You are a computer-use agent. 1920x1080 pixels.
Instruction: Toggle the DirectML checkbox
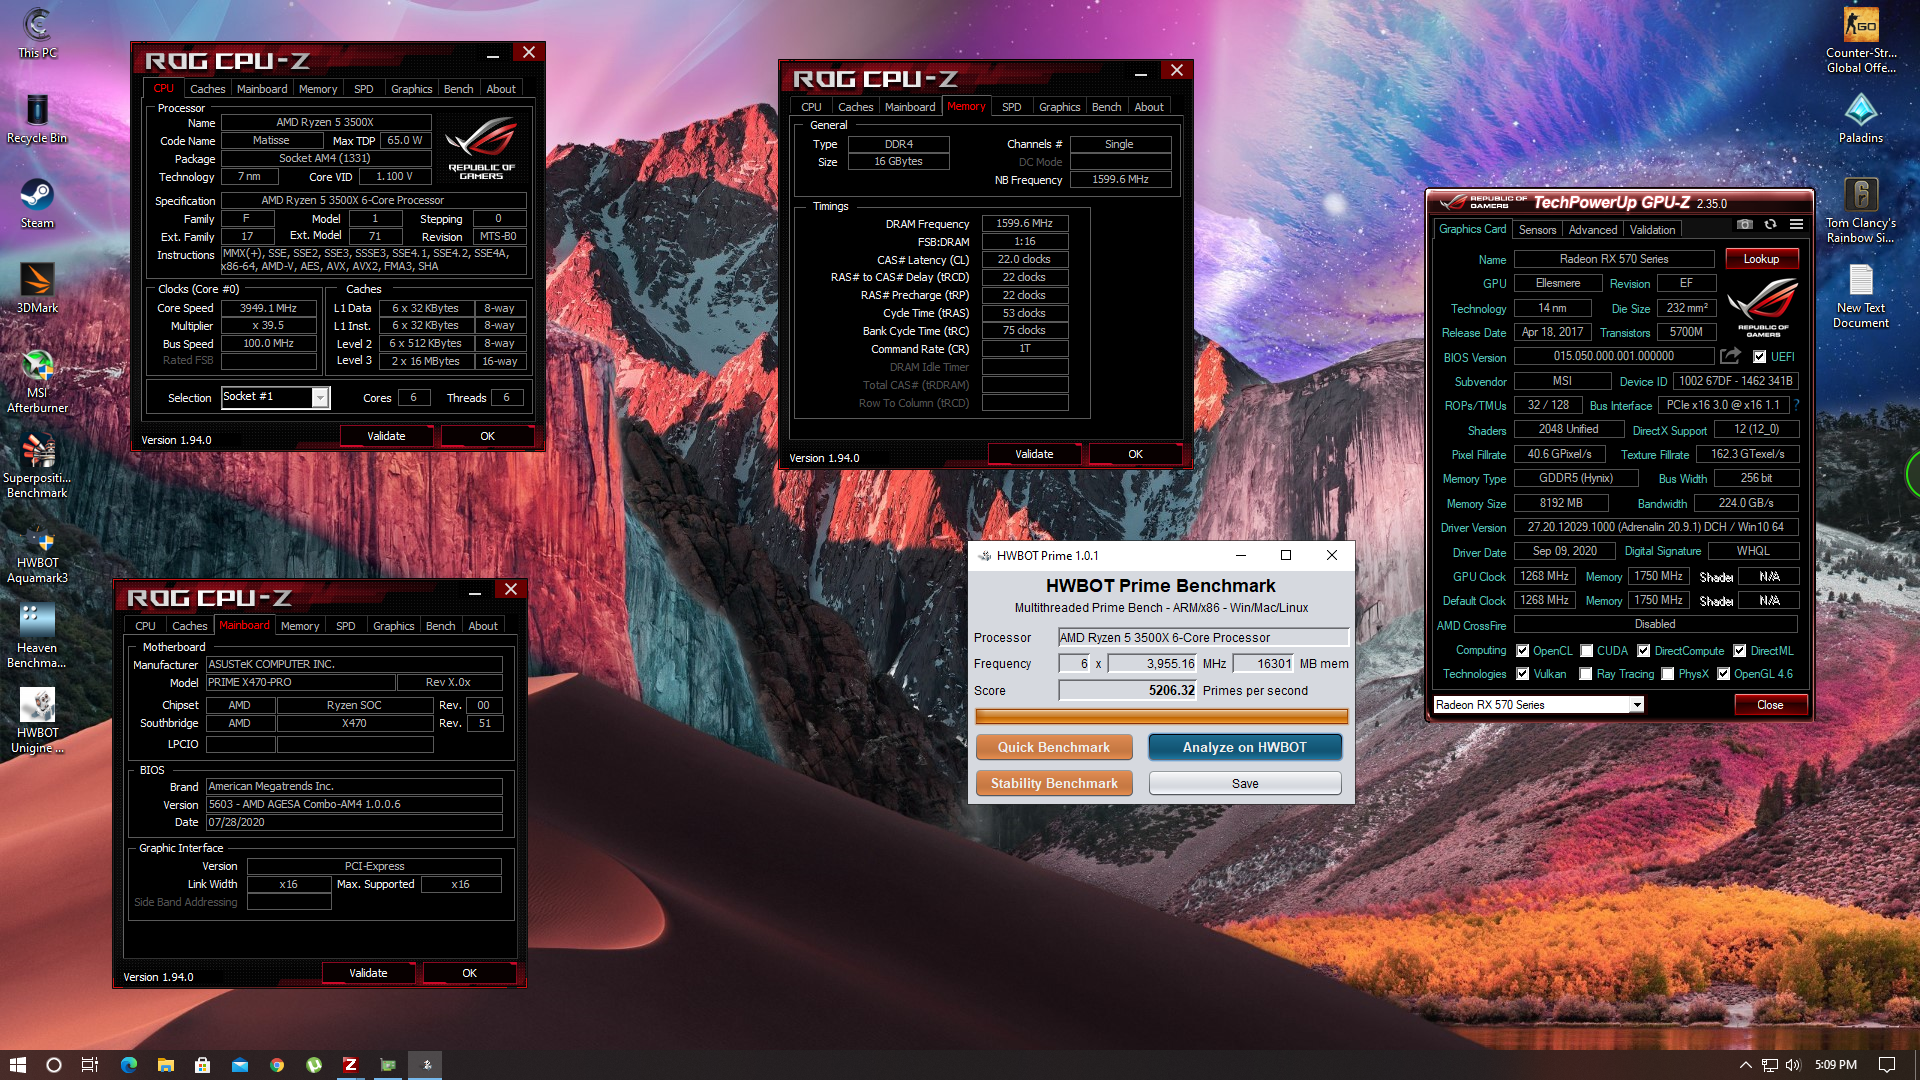click(x=1739, y=651)
